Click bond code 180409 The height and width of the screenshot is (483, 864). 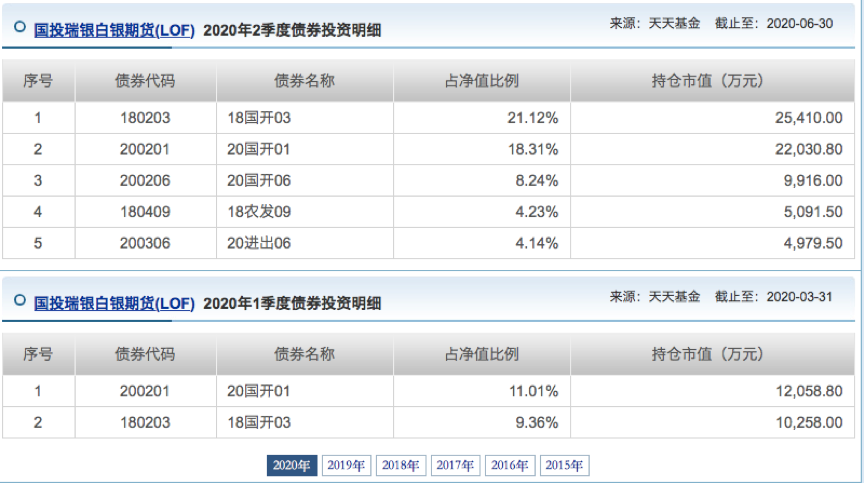pyautogui.click(x=145, y=212)
